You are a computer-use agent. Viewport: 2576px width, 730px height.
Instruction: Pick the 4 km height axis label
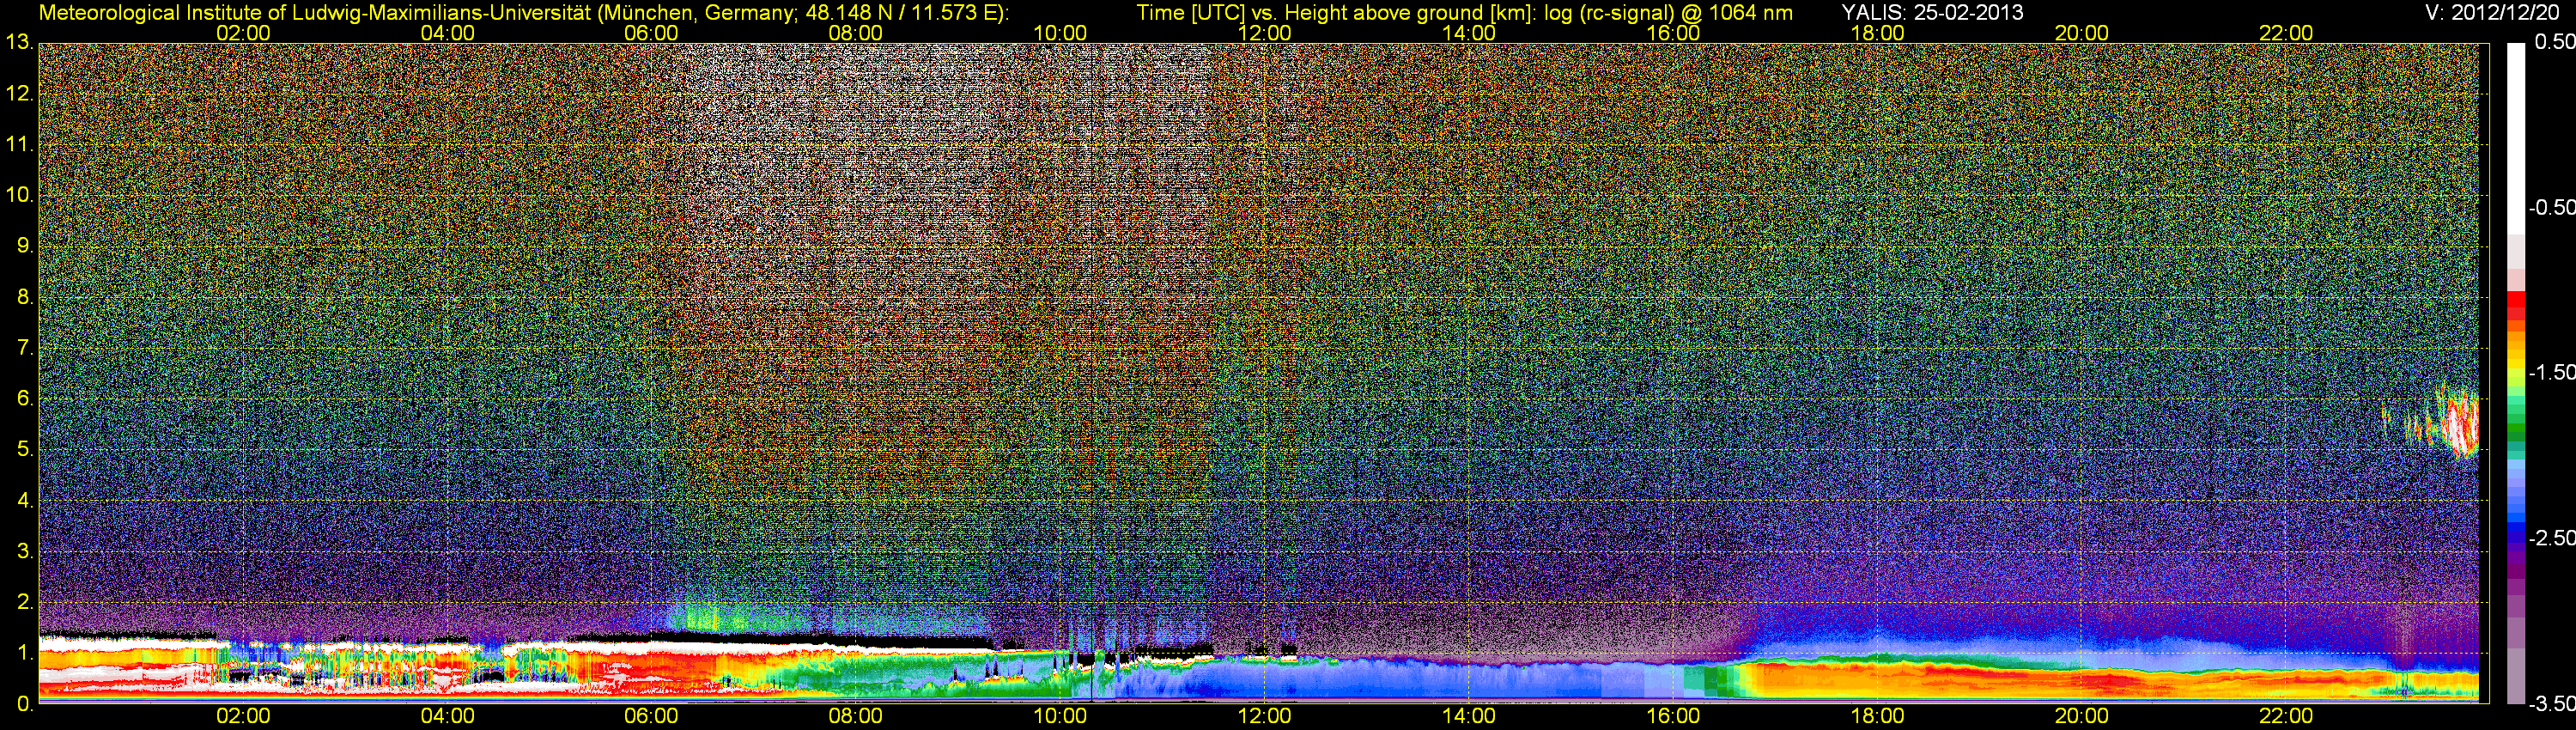(x=24, y=500)
